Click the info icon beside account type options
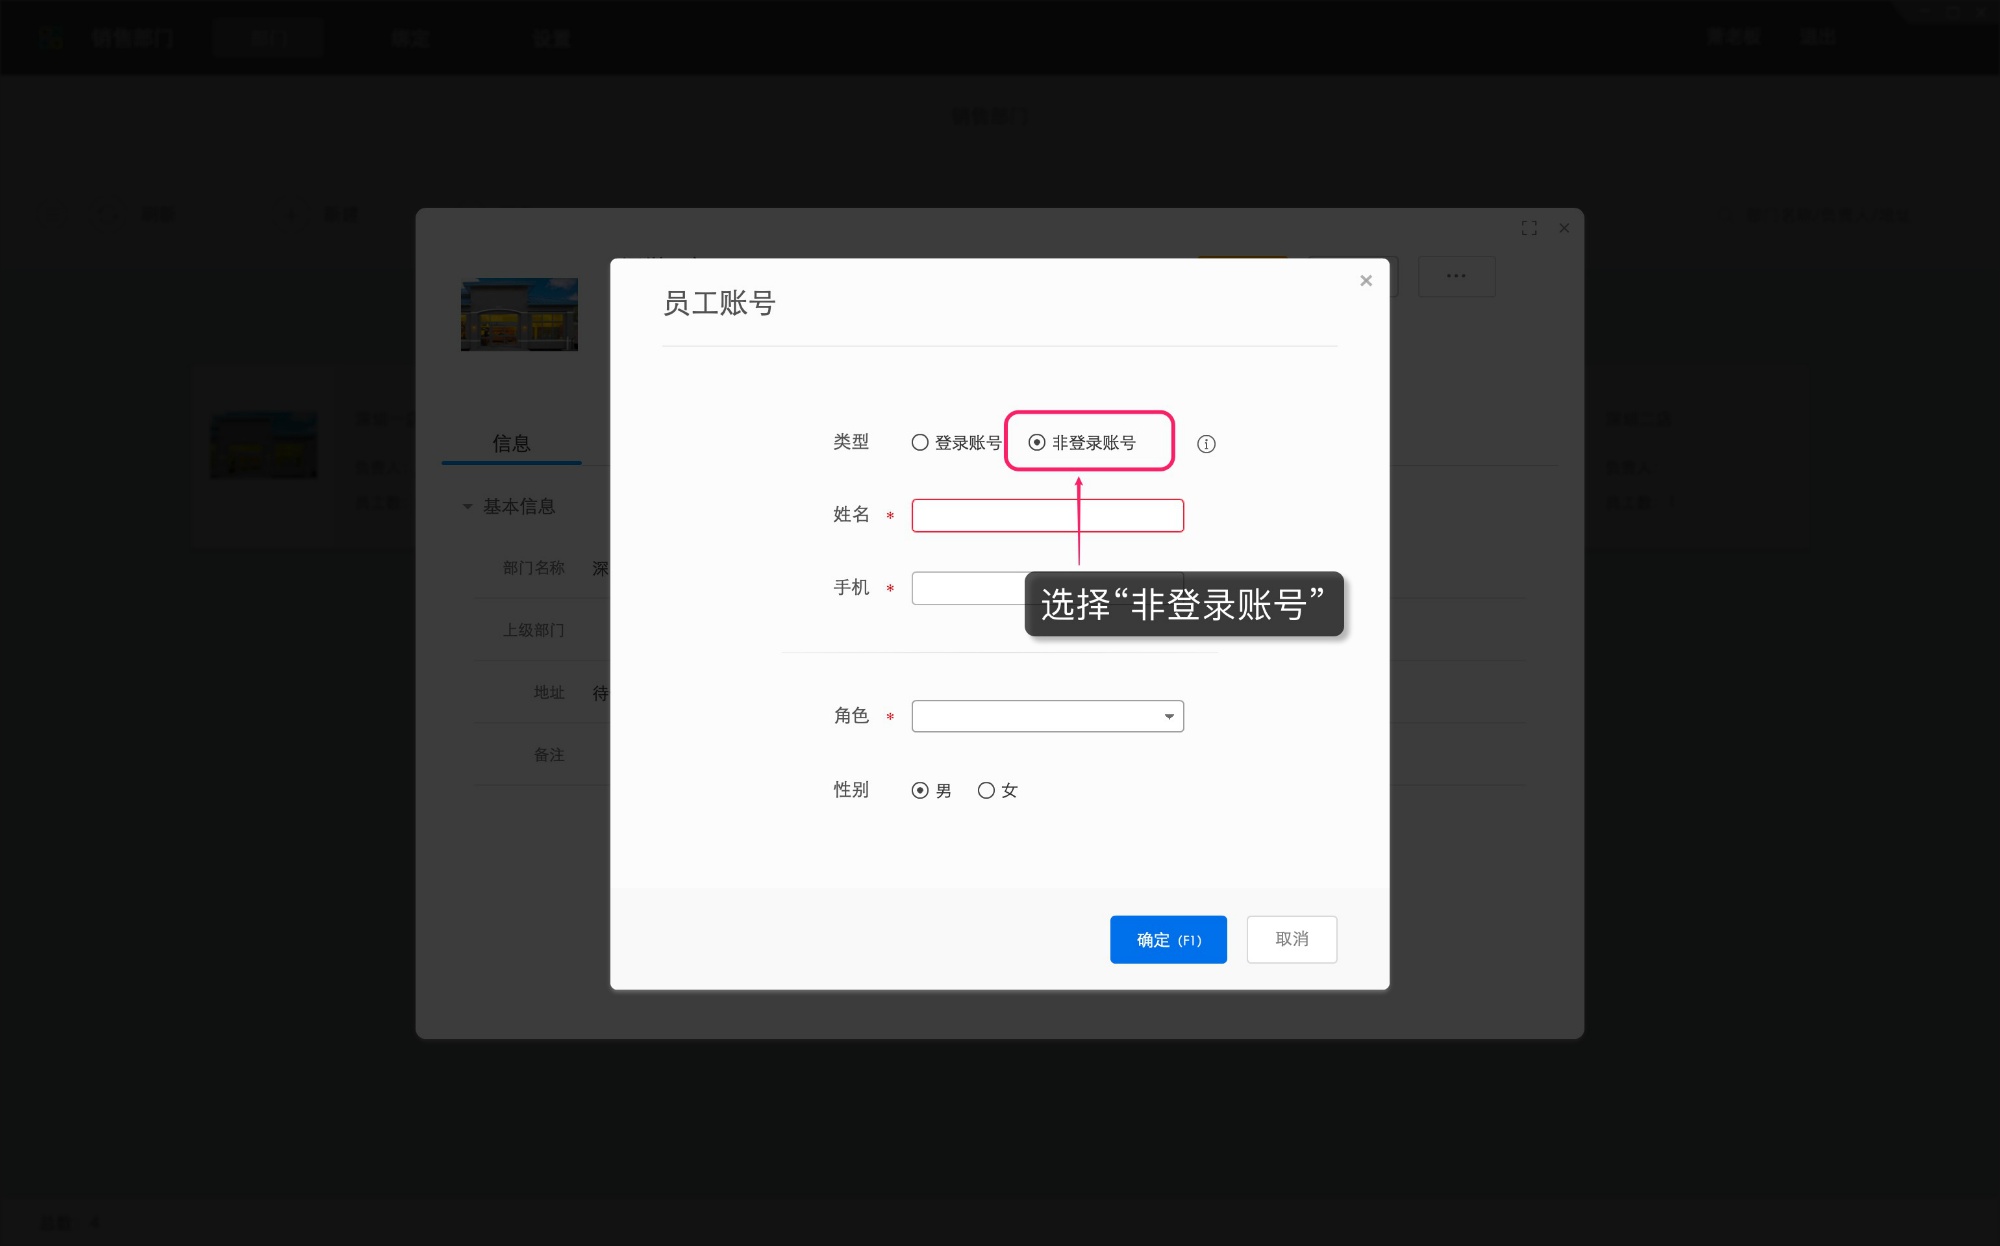Image resolution: width=2000 pixels, height=1246 pixels. (1206, 443)
